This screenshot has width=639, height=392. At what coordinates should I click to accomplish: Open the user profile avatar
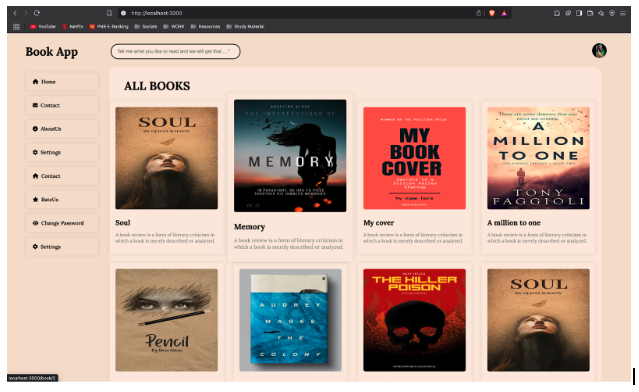[x=599, y=51]
